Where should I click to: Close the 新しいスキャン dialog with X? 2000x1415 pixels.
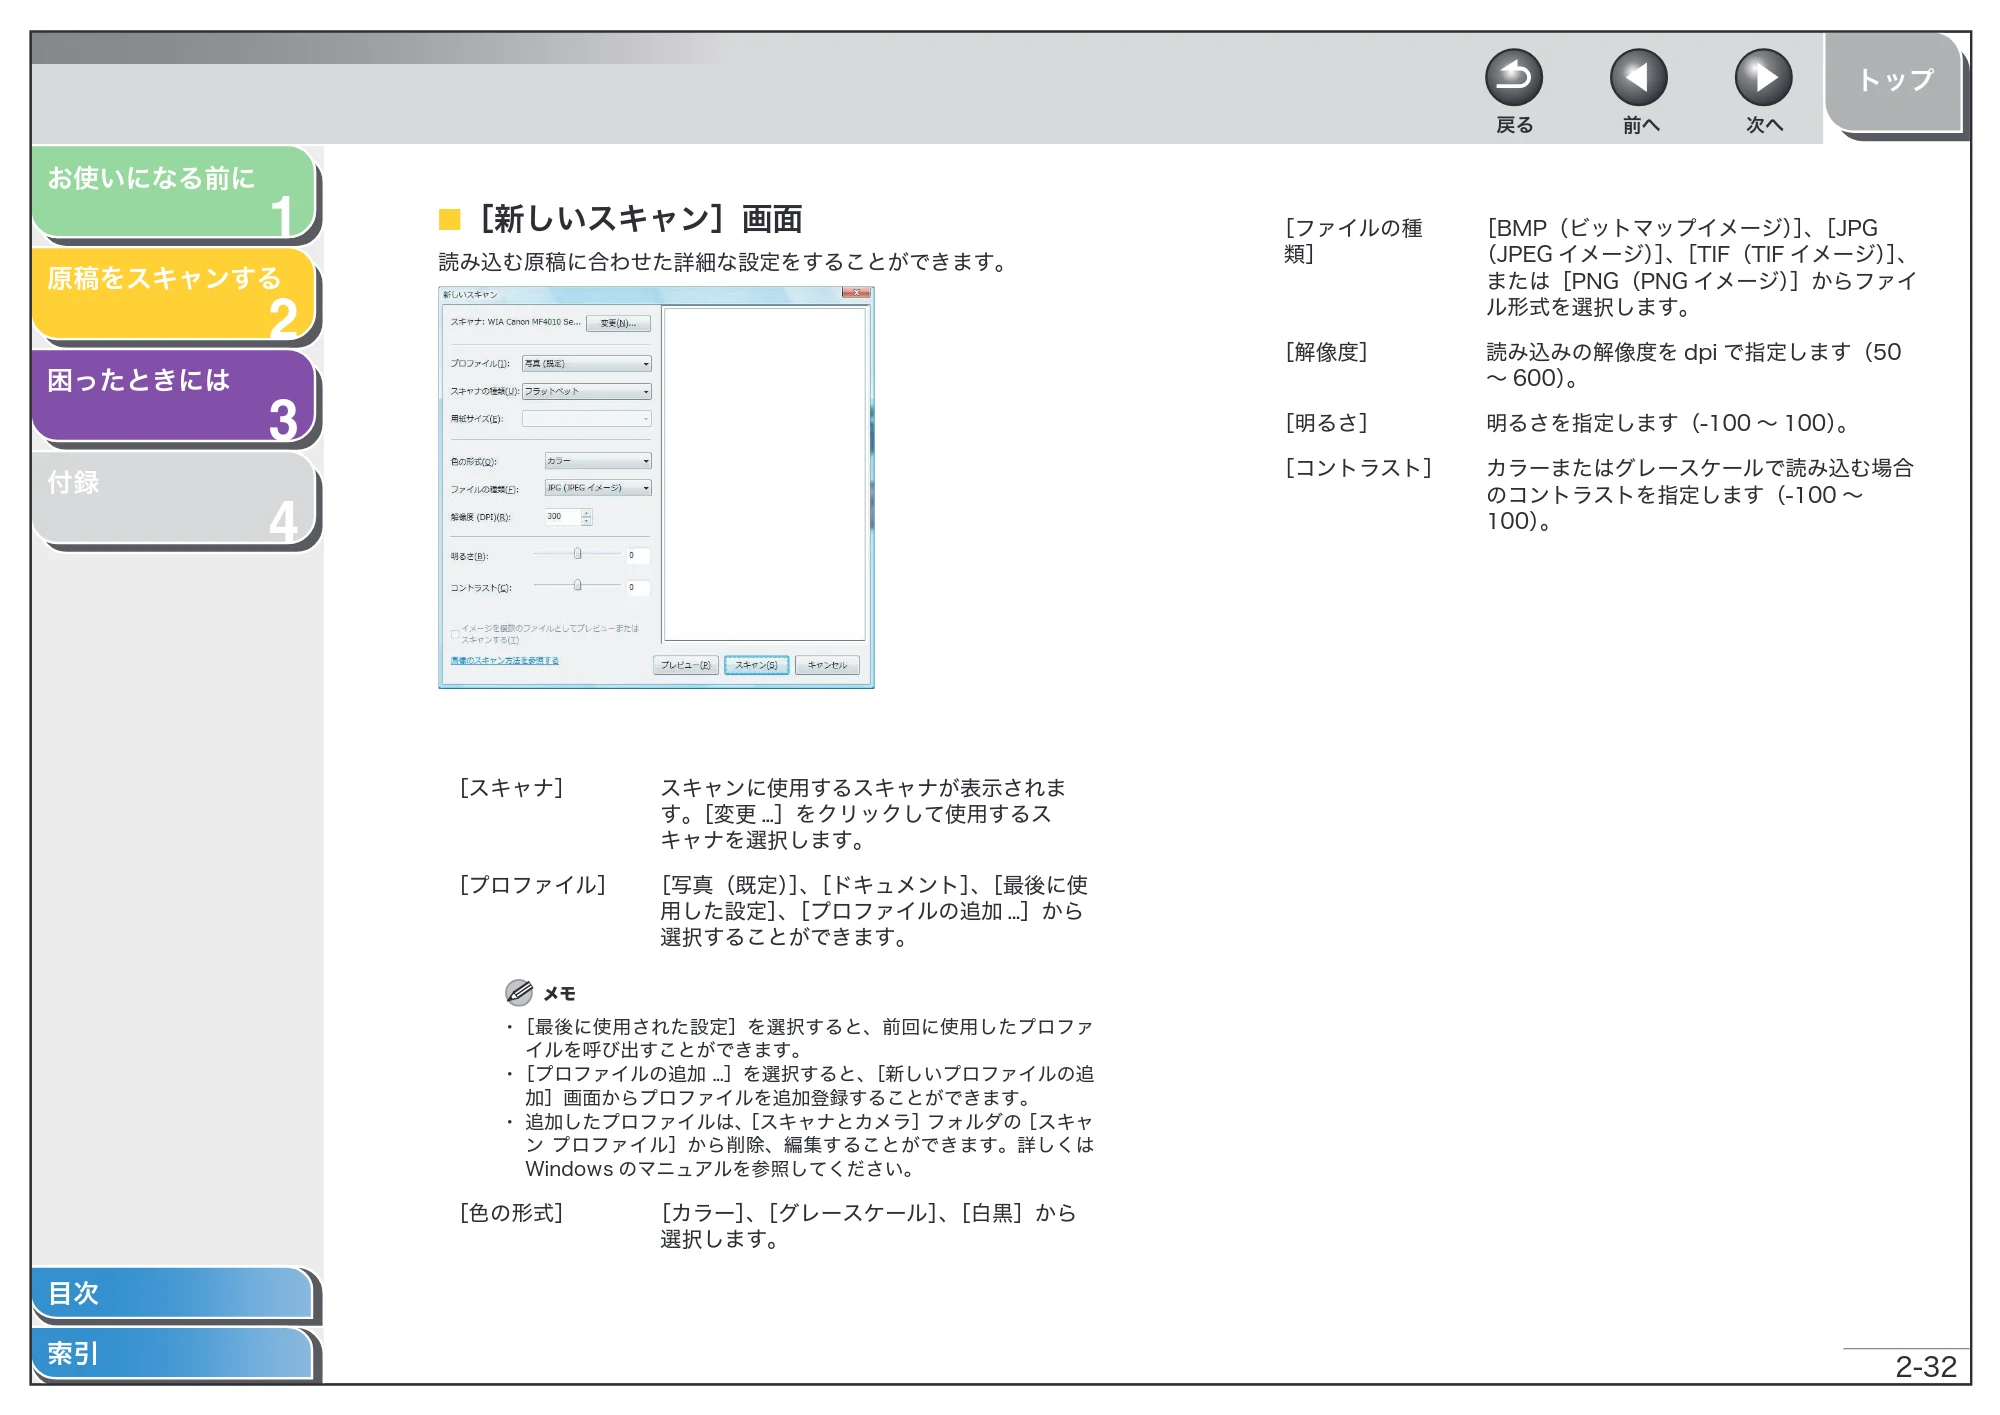point(856,293)
